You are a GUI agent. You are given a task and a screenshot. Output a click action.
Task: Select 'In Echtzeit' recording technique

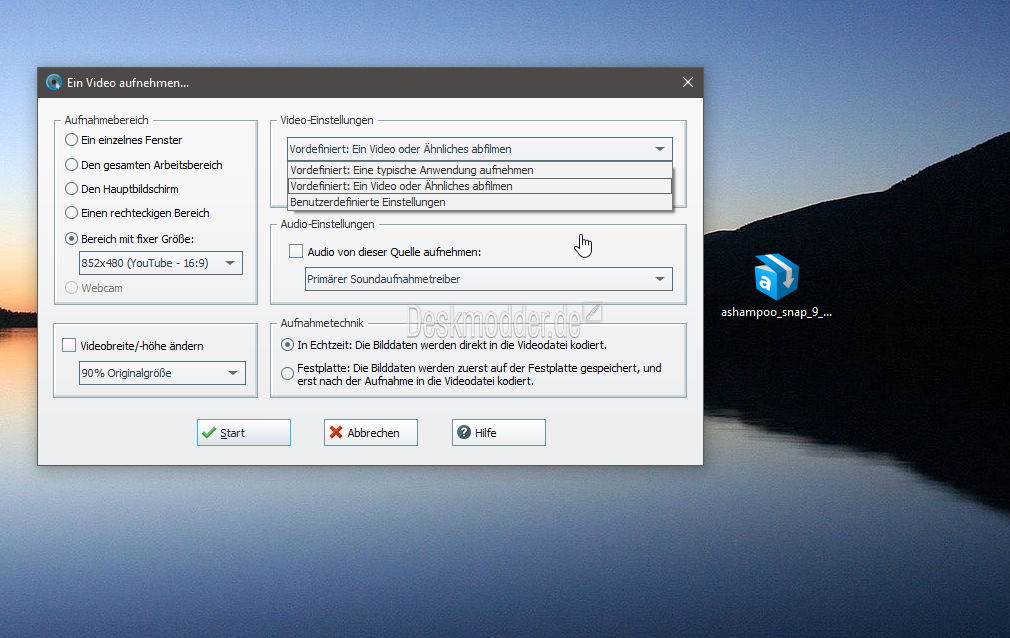click(x=287, y=345)
